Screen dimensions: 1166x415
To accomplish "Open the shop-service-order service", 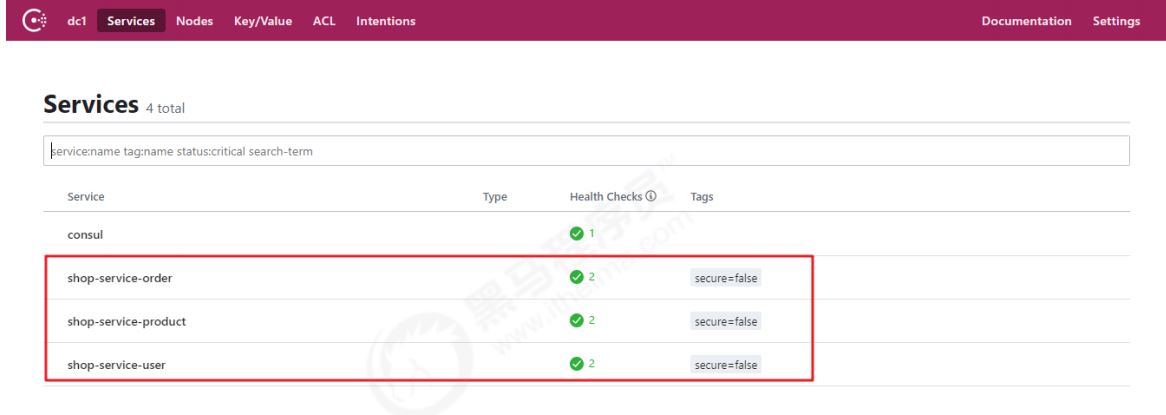I will [120, 278].
